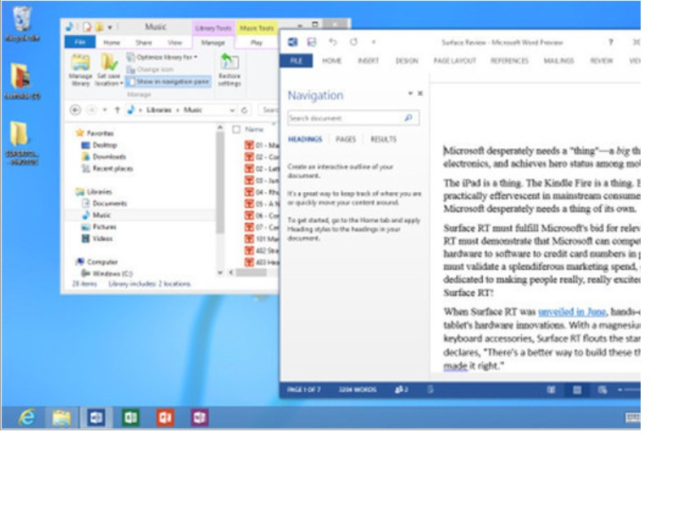Select music file starting with 07
The width and height of the screenshot is (700, 523).
pos(262,227)
